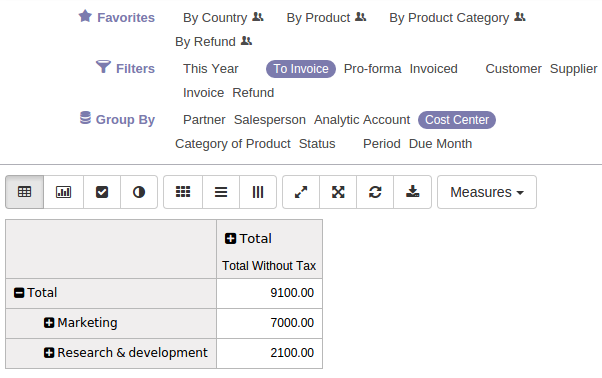602x378 pixels.
Task: Group by Salesperson
Action: click(x=270, y=120)
